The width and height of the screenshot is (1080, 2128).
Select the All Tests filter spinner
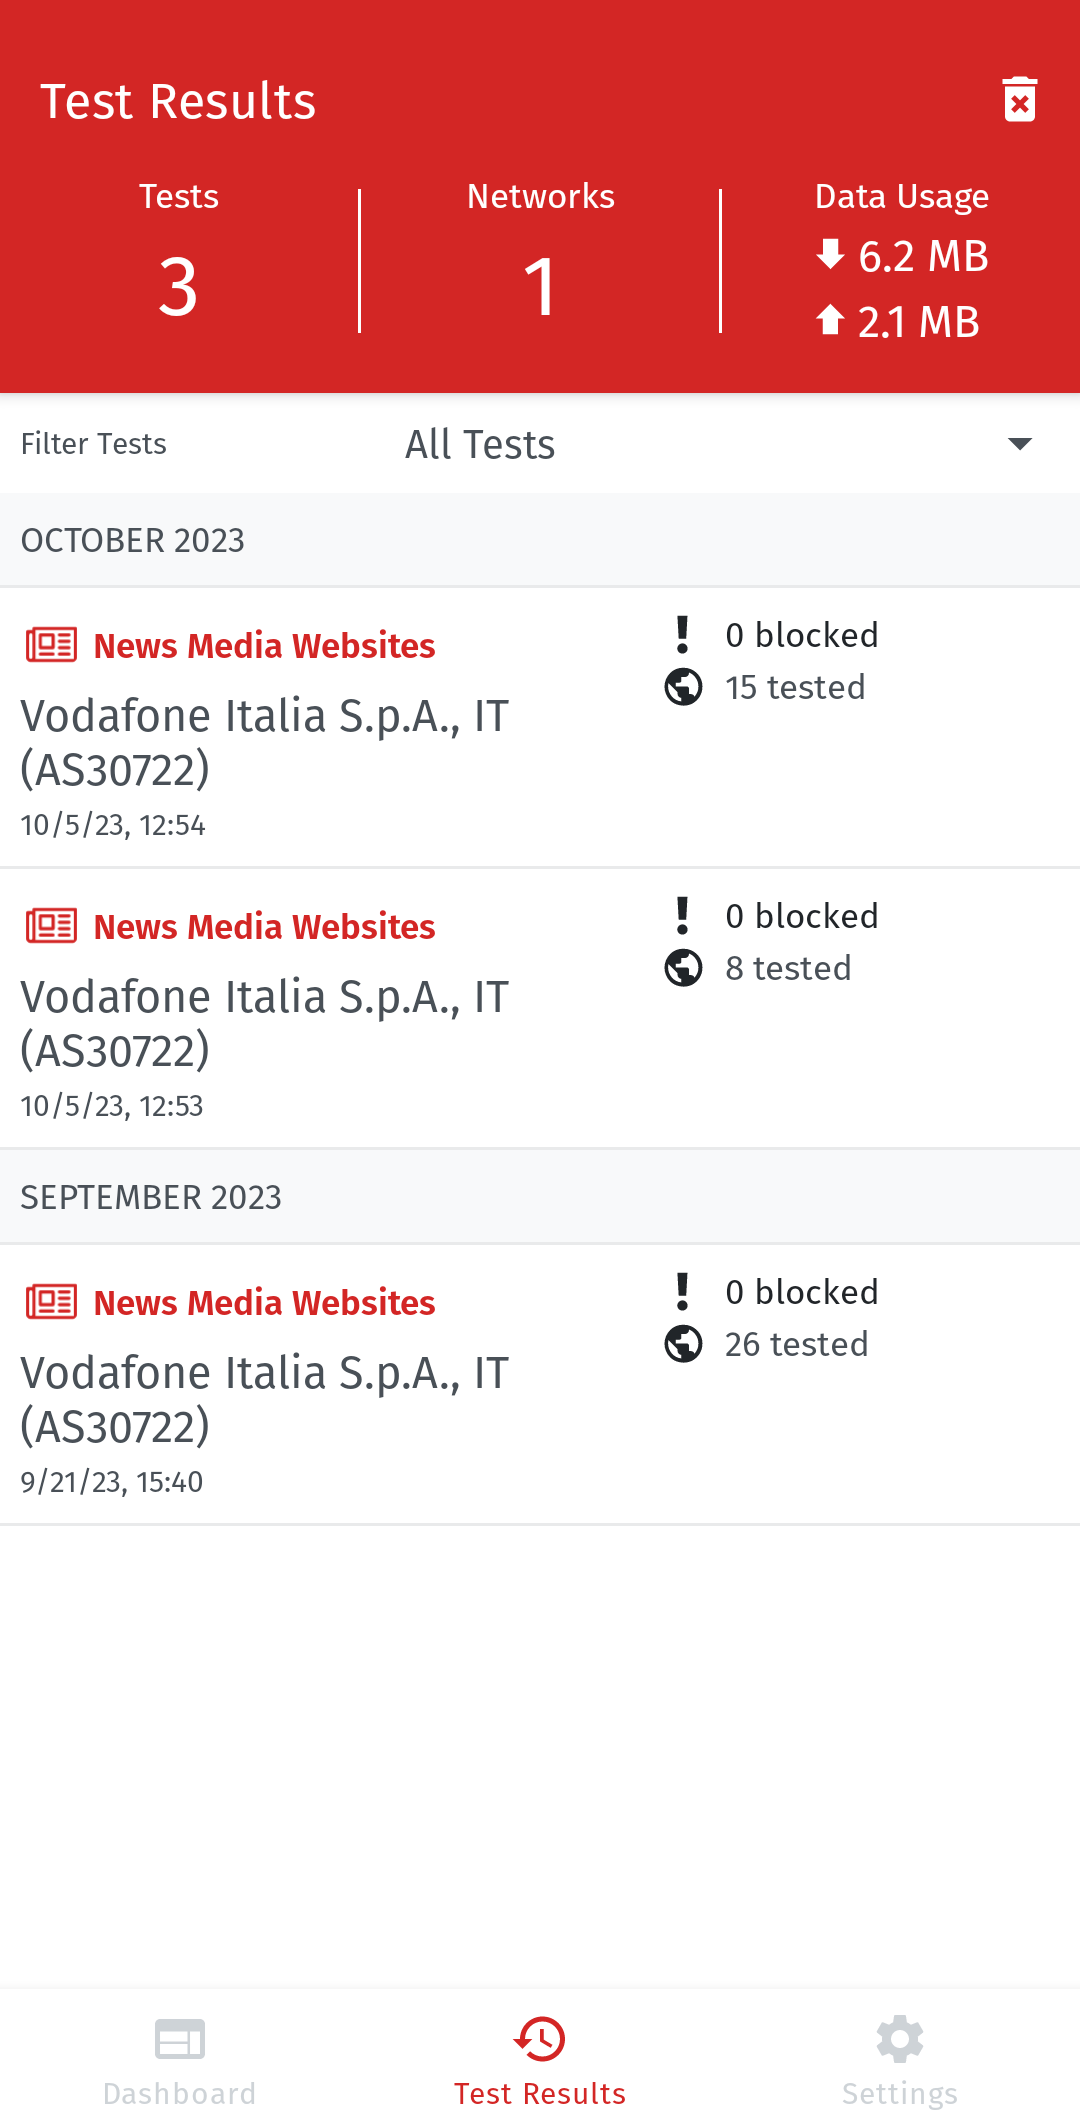[480, 444]
